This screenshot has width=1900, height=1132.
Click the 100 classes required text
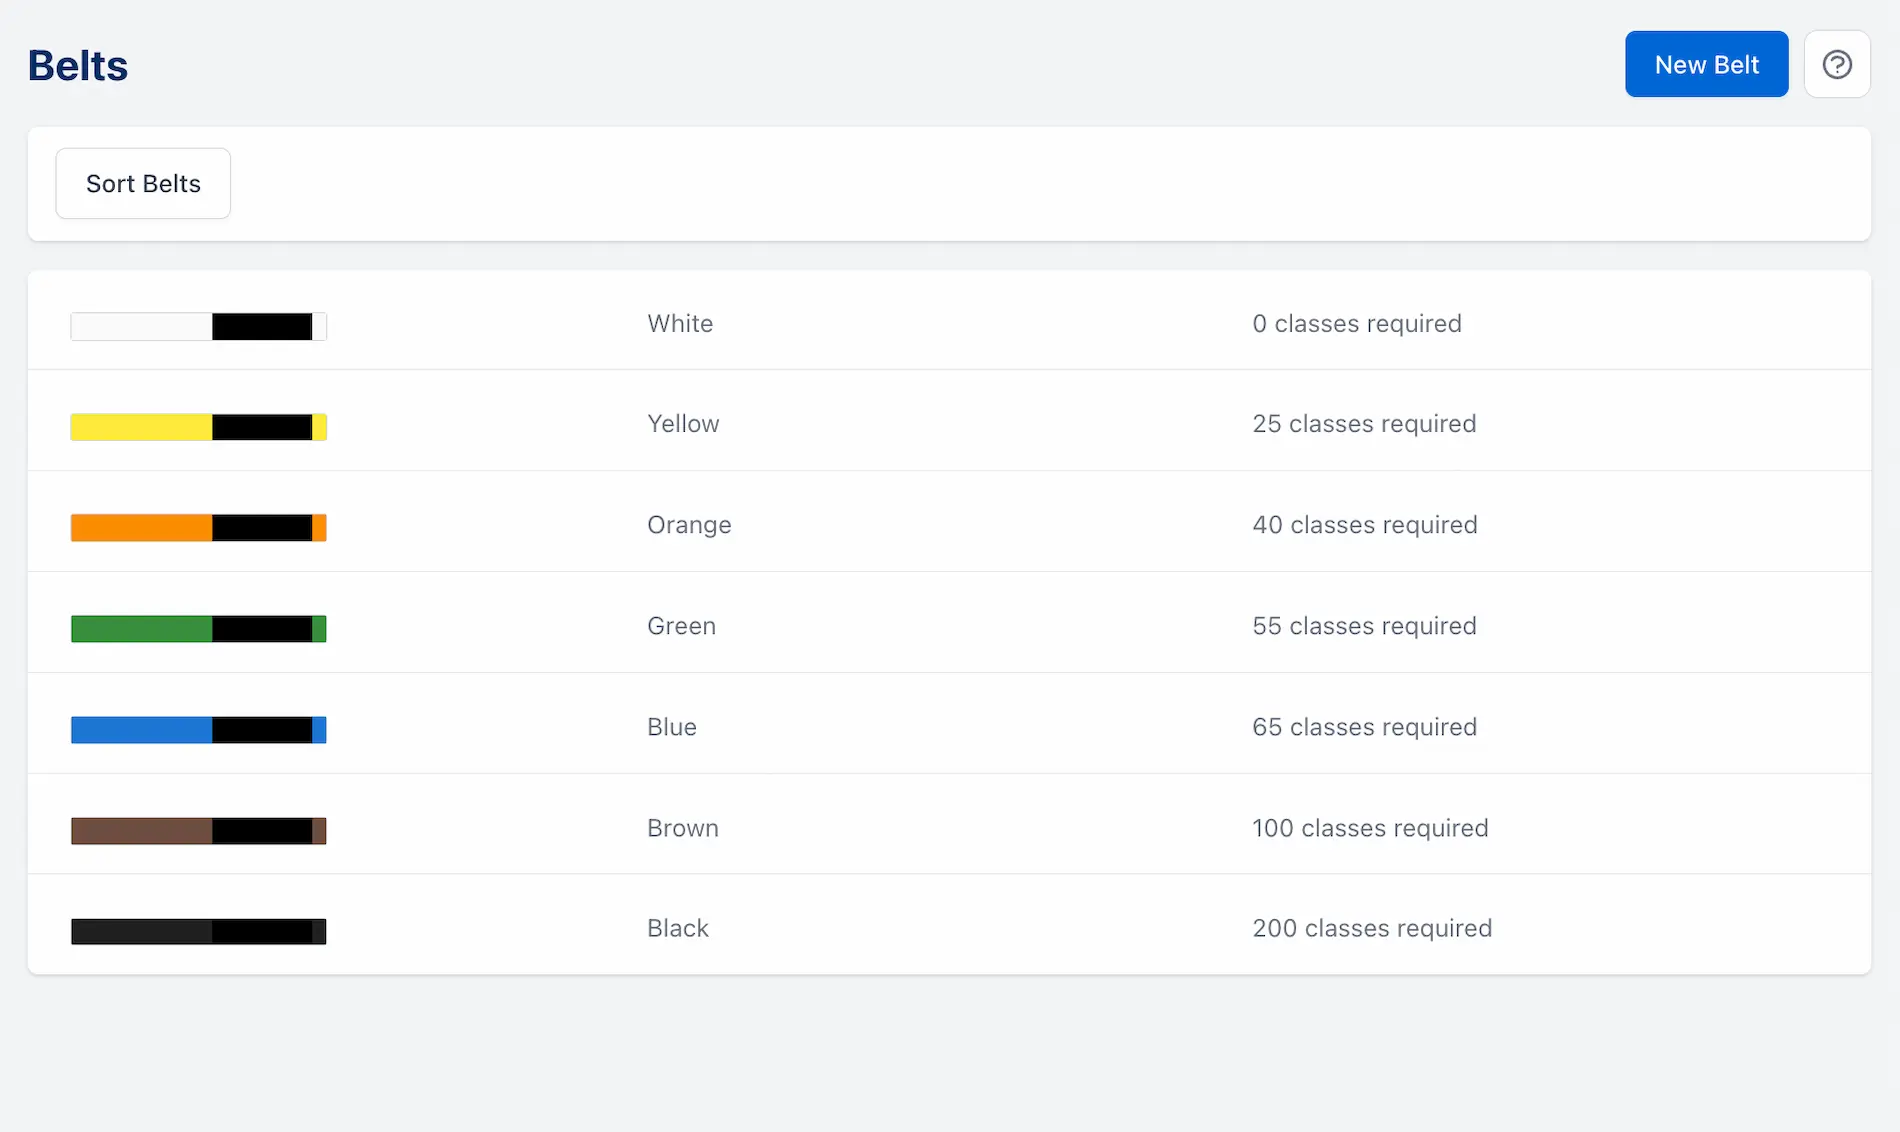(x=1370, y=828)
